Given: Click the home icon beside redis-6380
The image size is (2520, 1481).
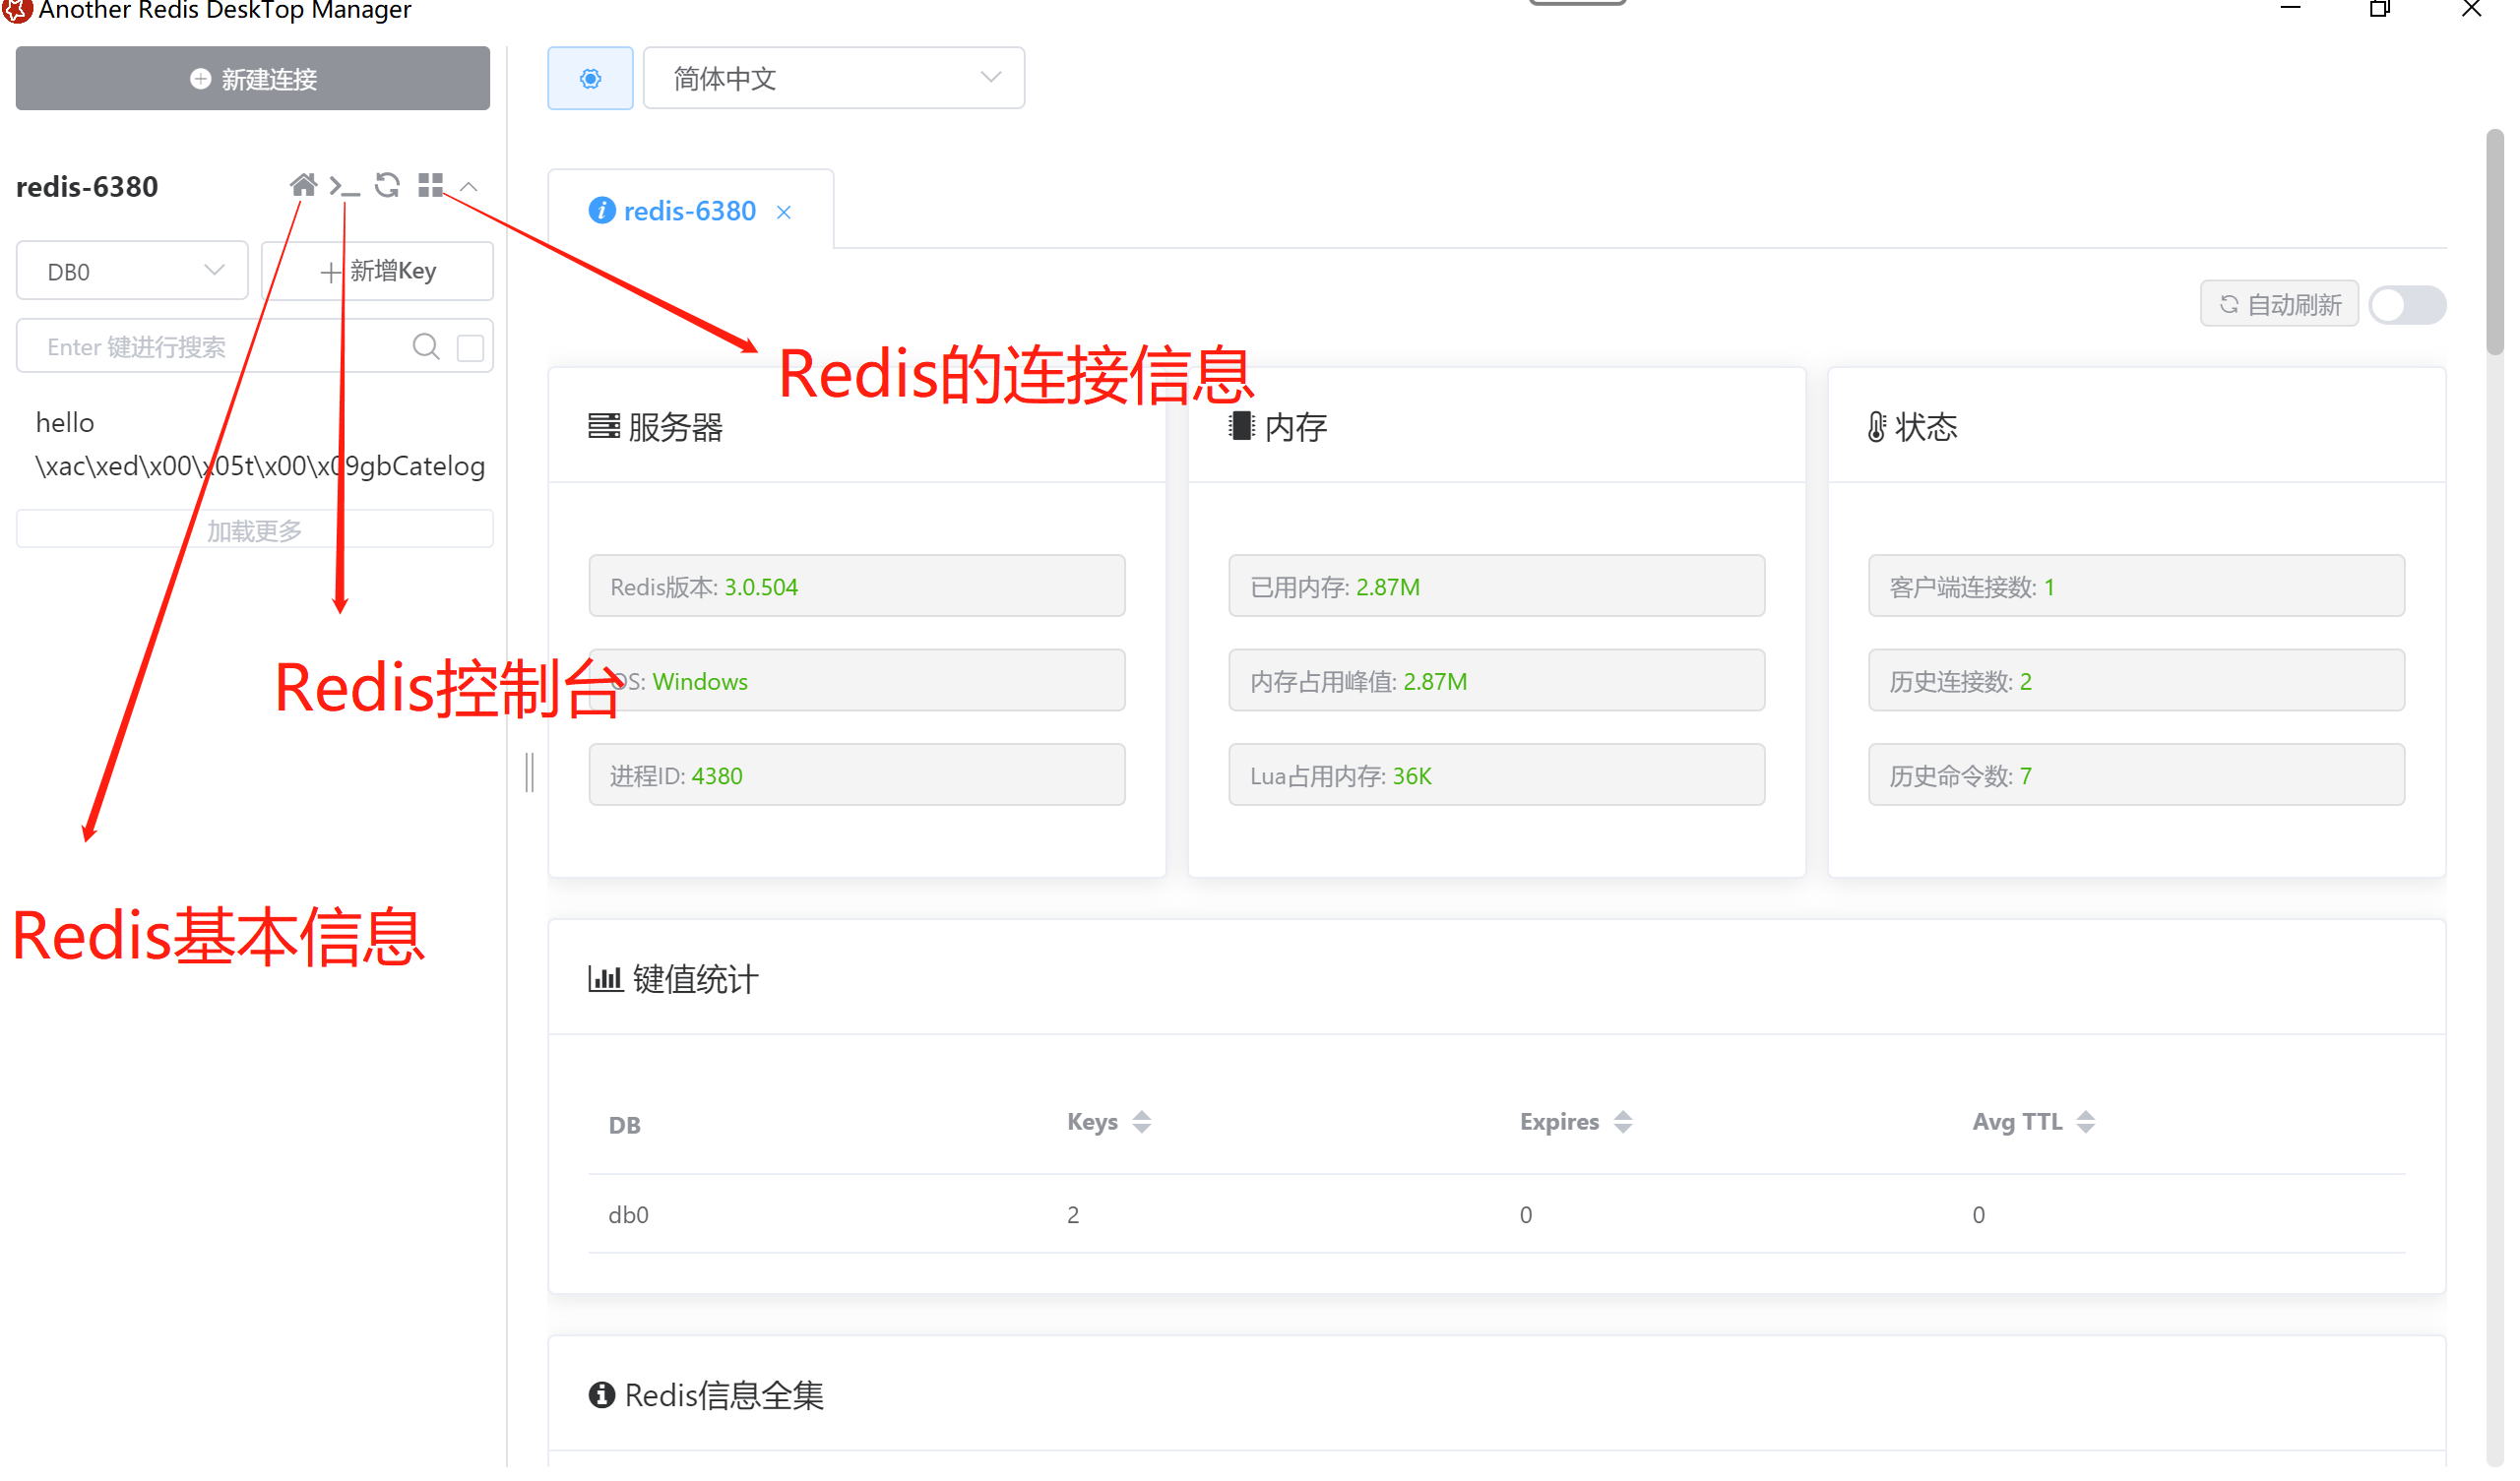Looking at the screenshot, I should point(303,186).
